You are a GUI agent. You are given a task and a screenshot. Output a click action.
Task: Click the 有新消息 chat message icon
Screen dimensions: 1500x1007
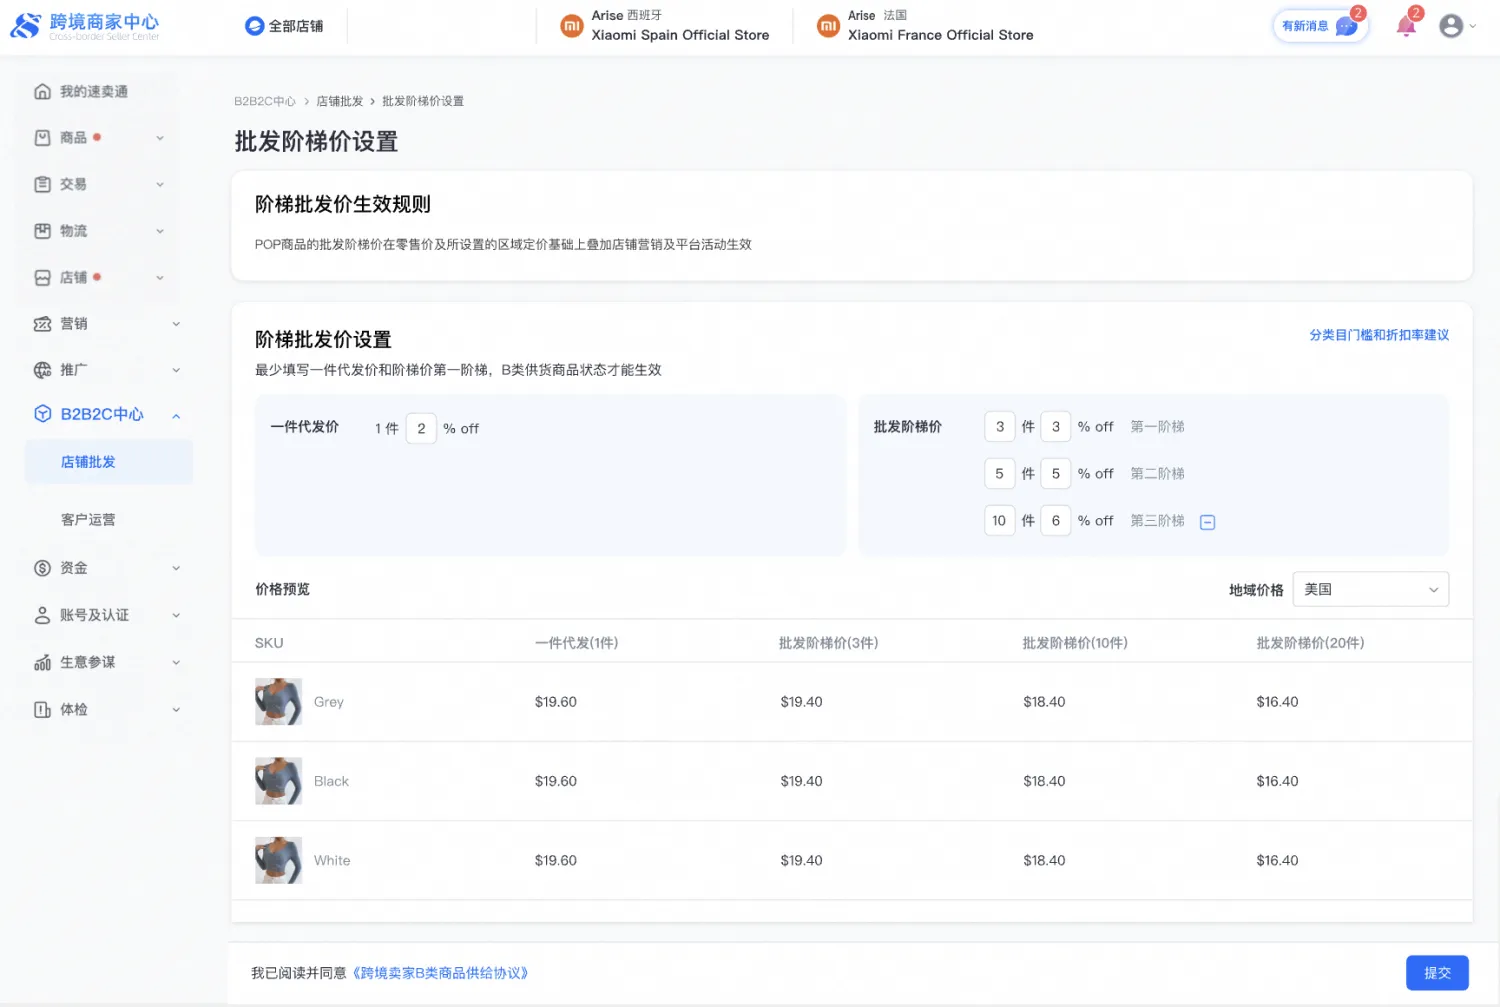tap(1346, 27)
